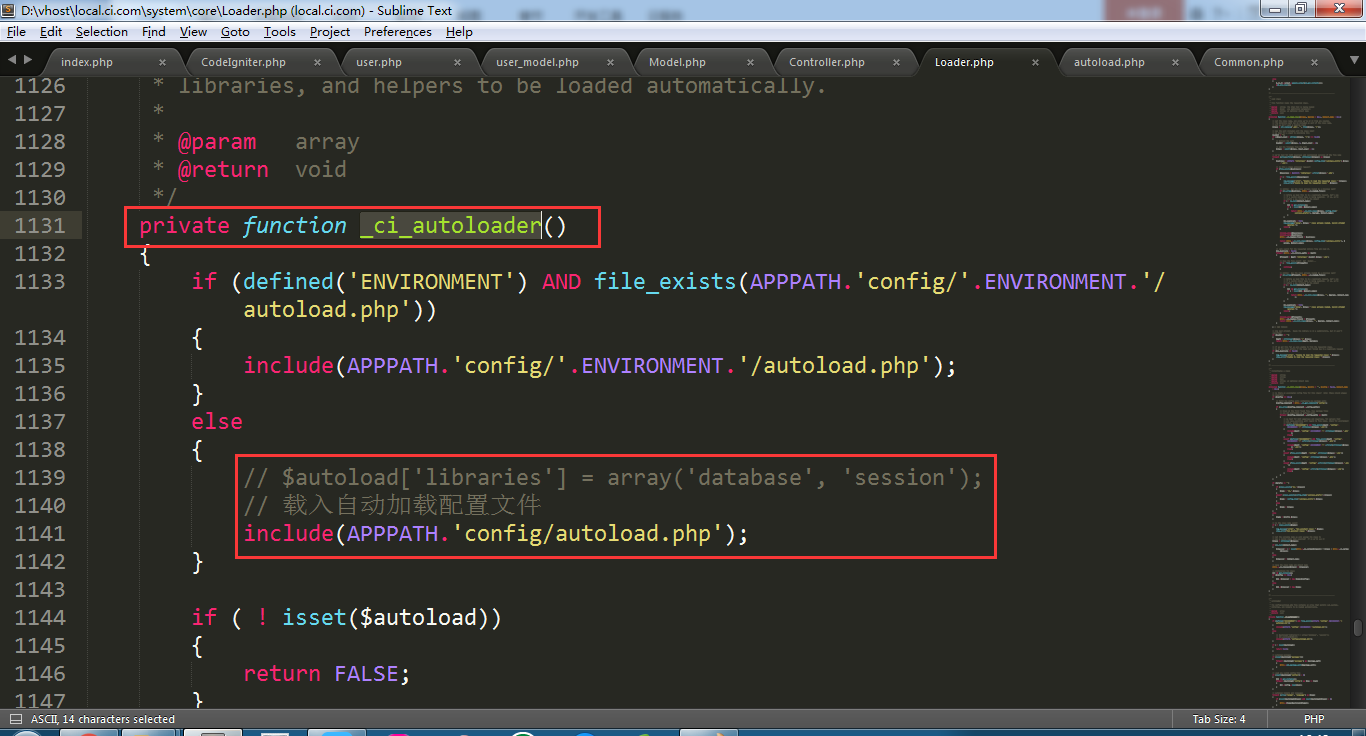Switch to the autoload.php tab
1366x736 pixels.
coord(1108,62)
